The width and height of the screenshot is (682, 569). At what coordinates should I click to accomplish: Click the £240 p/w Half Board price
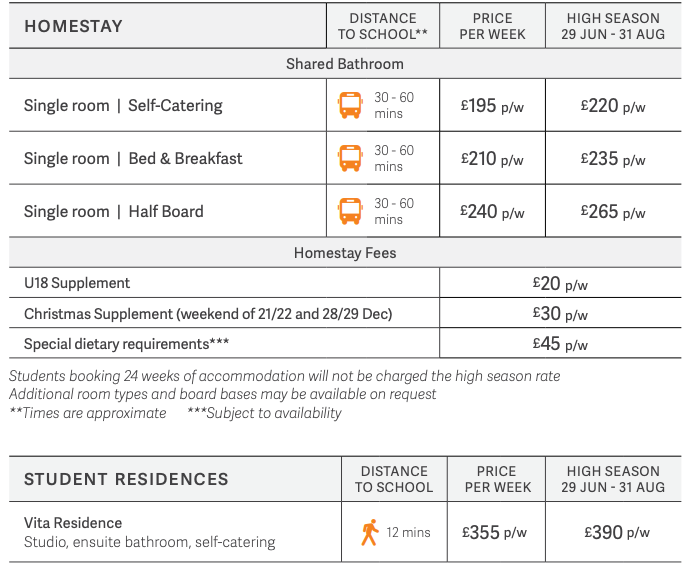pyautogui.click(x=492, y=212)
